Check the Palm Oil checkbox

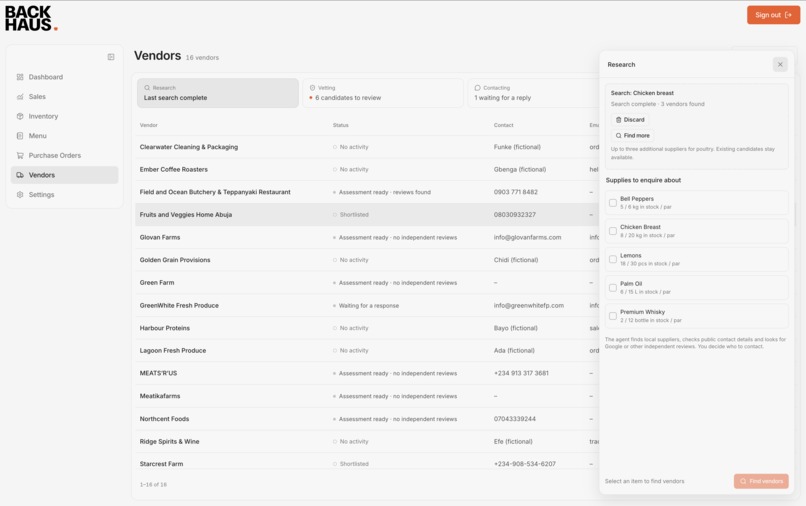[613, 287]
